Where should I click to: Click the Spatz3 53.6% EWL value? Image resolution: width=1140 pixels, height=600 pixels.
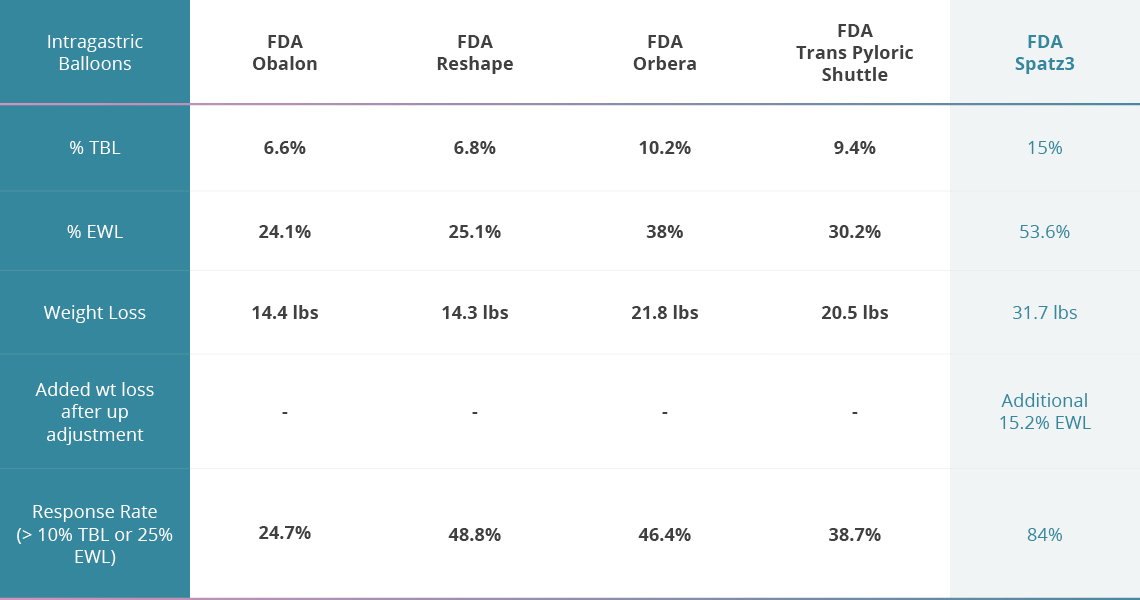point(1045,232)
